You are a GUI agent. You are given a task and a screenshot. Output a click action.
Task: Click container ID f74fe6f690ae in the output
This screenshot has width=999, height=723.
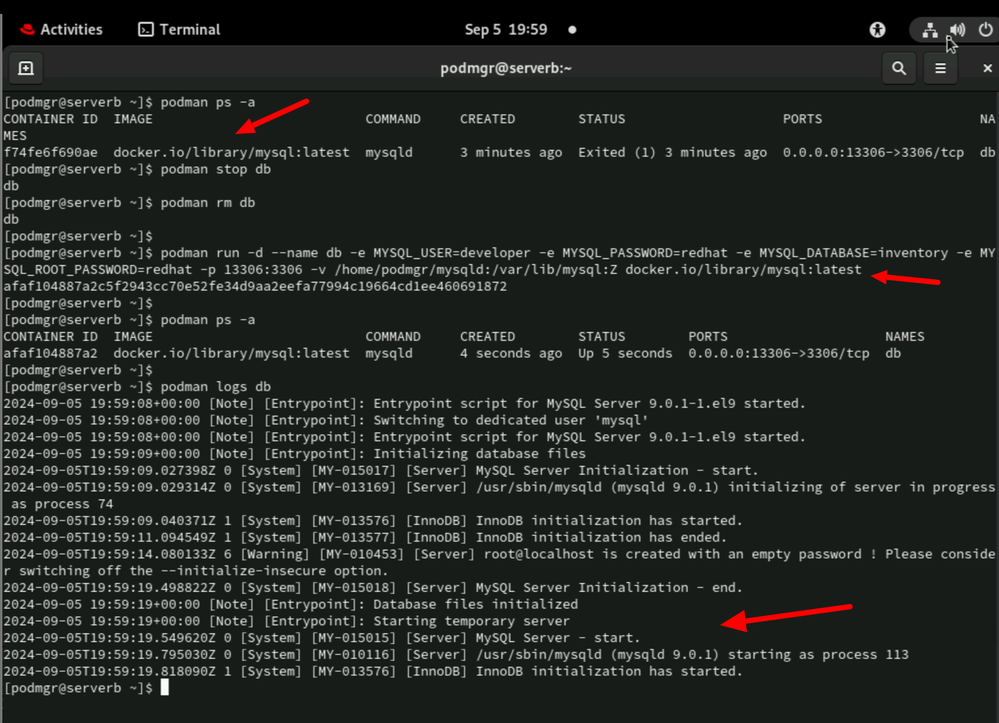click(51, 153)
